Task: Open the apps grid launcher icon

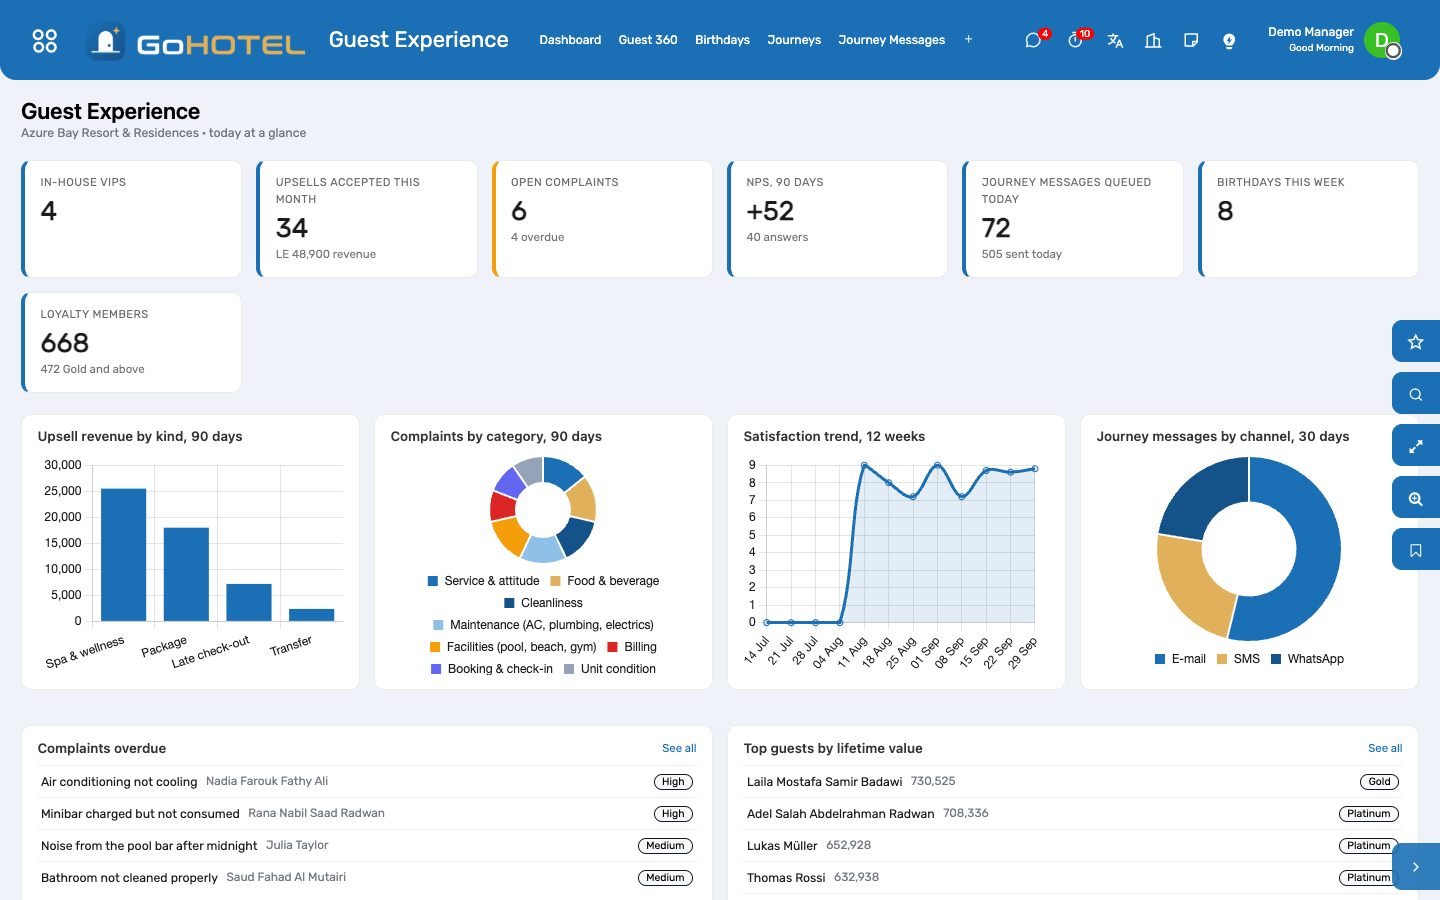Action: coord(45,40)
